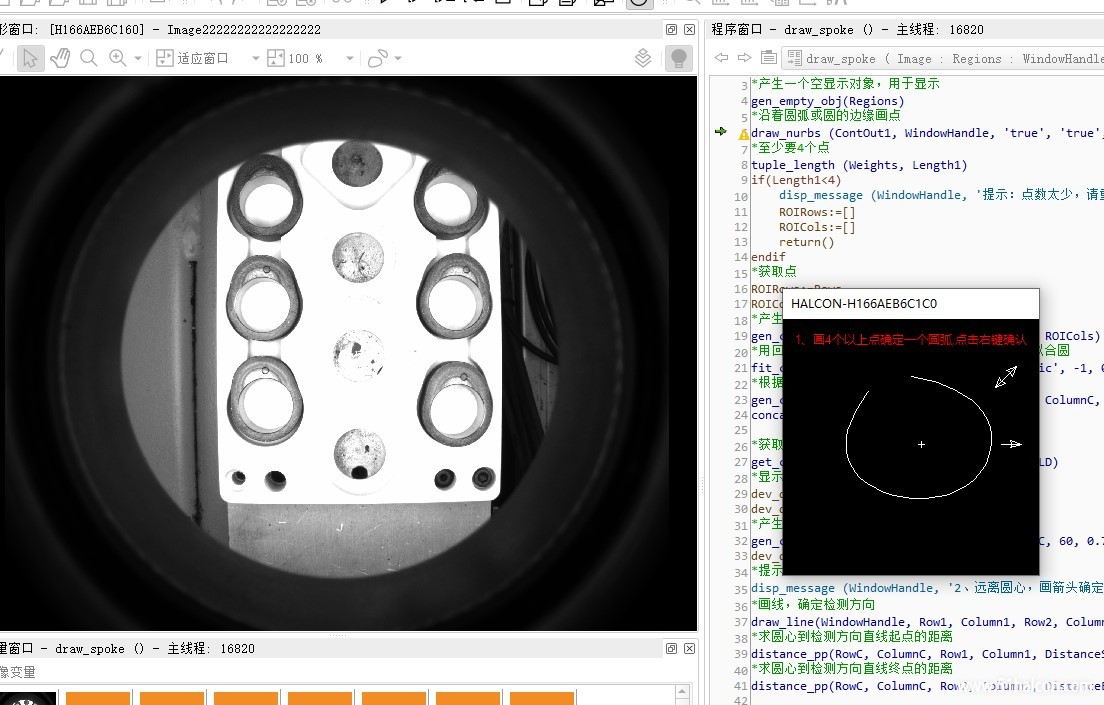This screenshot has width=1104, height=705.
Task: Click the clipboard list icon in program window
Action: [768, 58]
